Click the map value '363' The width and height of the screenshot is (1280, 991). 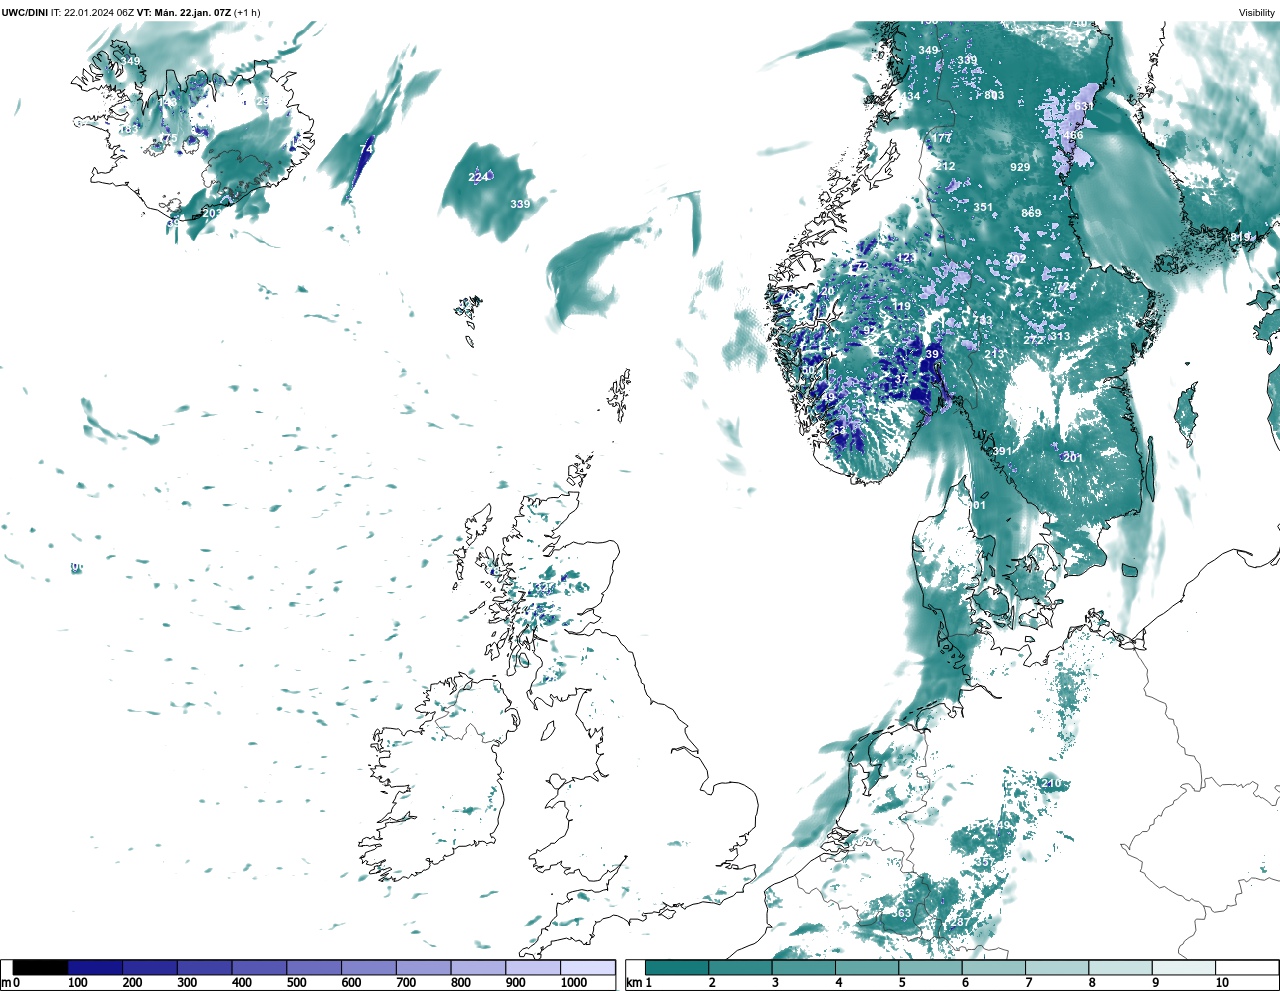pos(901,913)
